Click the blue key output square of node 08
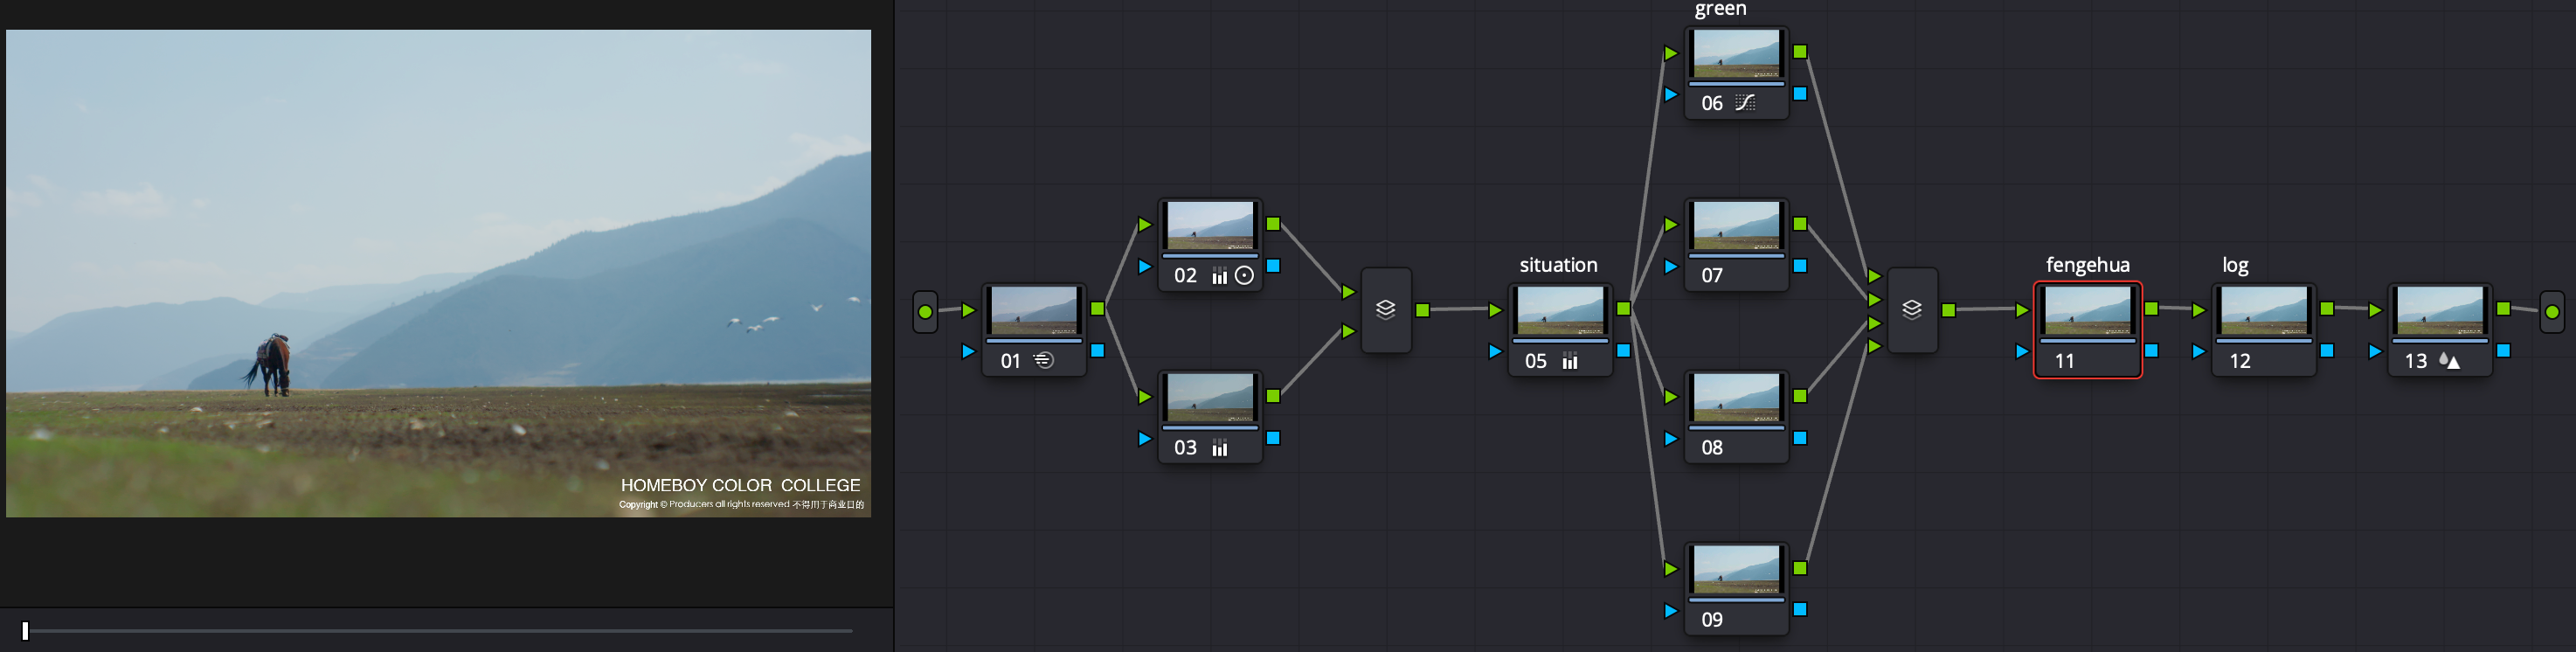The image size is (2576, 652). [x=1800, y=438]
